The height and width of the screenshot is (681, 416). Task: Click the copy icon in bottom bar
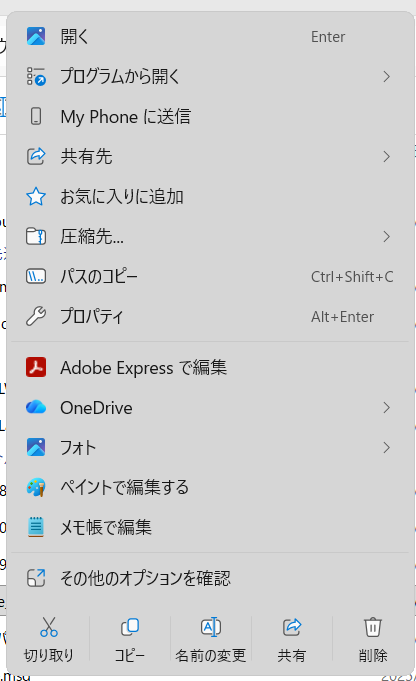pos(129,627)
